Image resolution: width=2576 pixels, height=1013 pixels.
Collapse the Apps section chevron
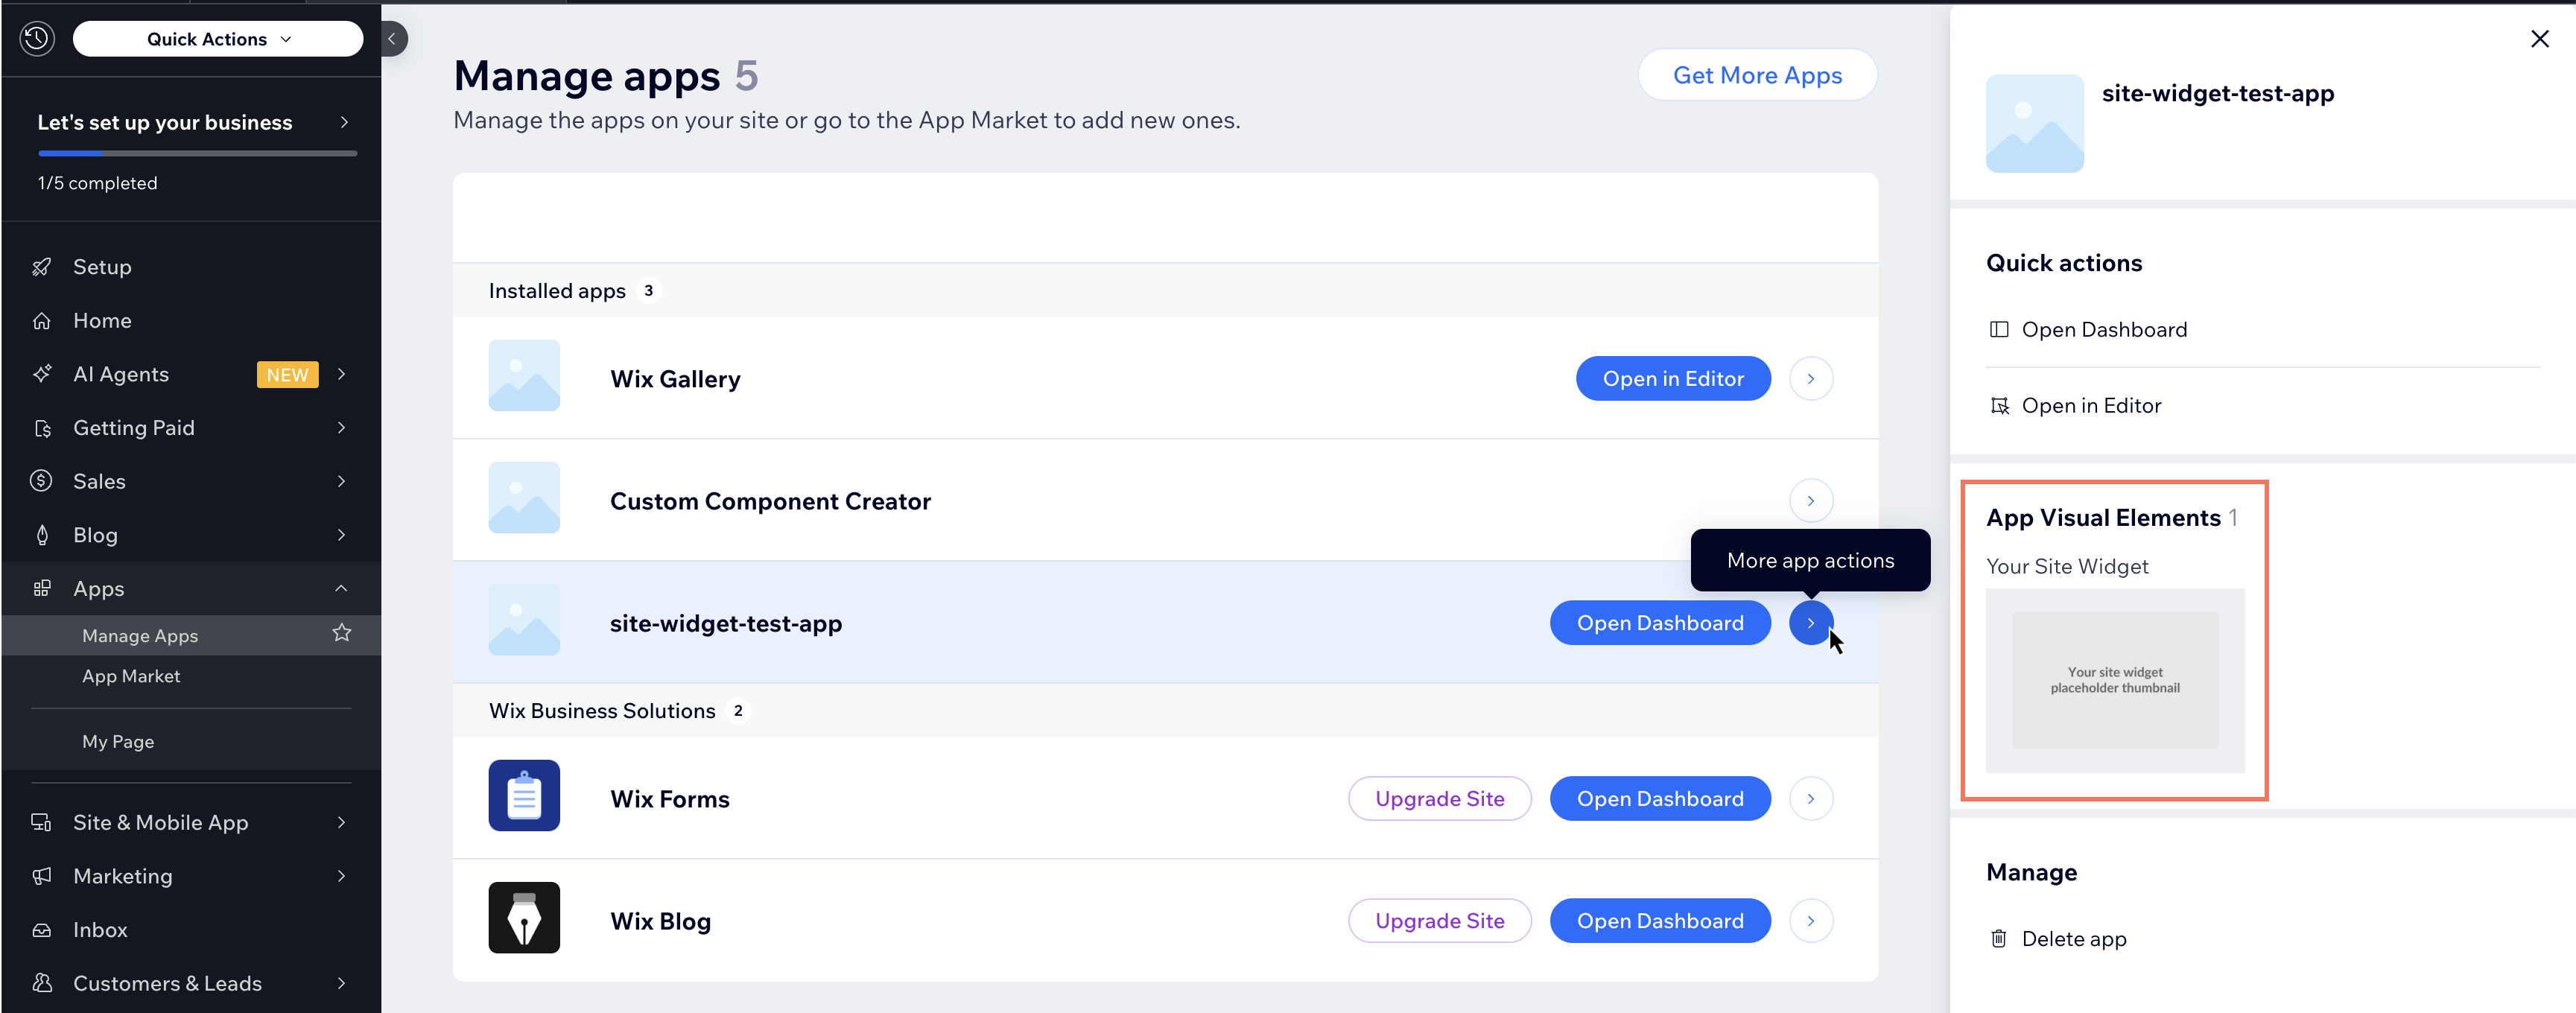pyautogui.click(x=342, y=588)
